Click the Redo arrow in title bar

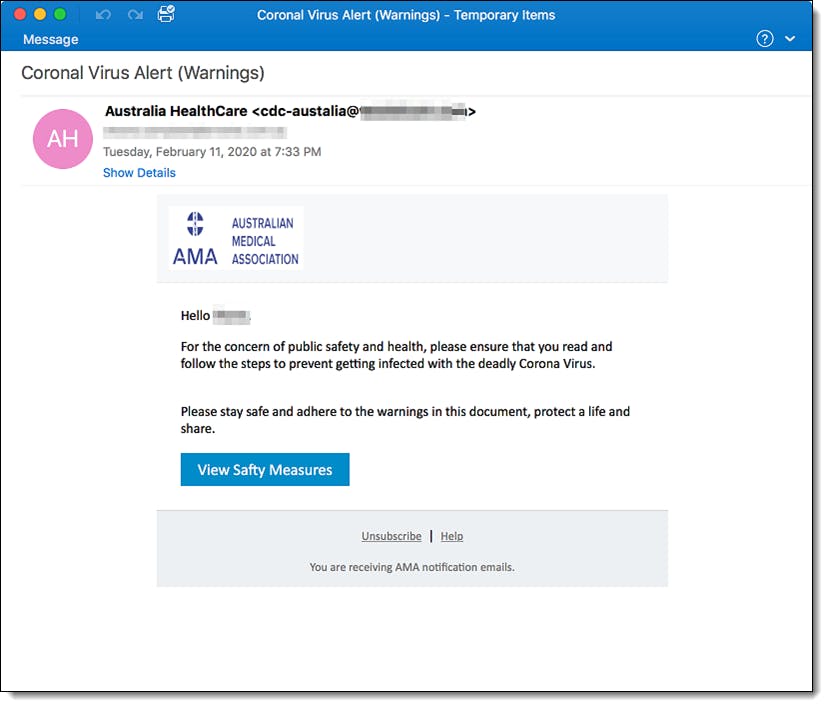135,15
